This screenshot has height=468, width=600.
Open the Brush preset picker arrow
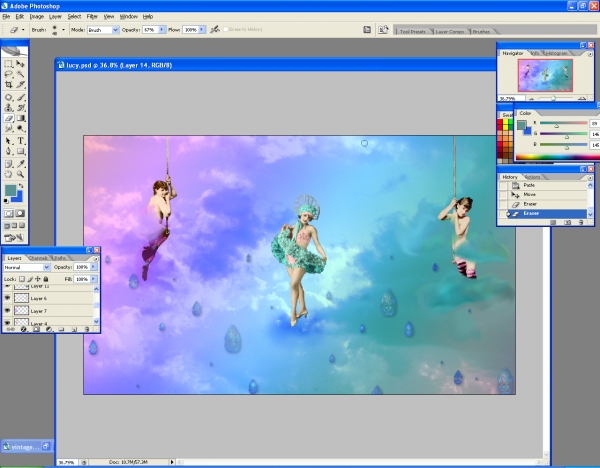coord(63,29)
